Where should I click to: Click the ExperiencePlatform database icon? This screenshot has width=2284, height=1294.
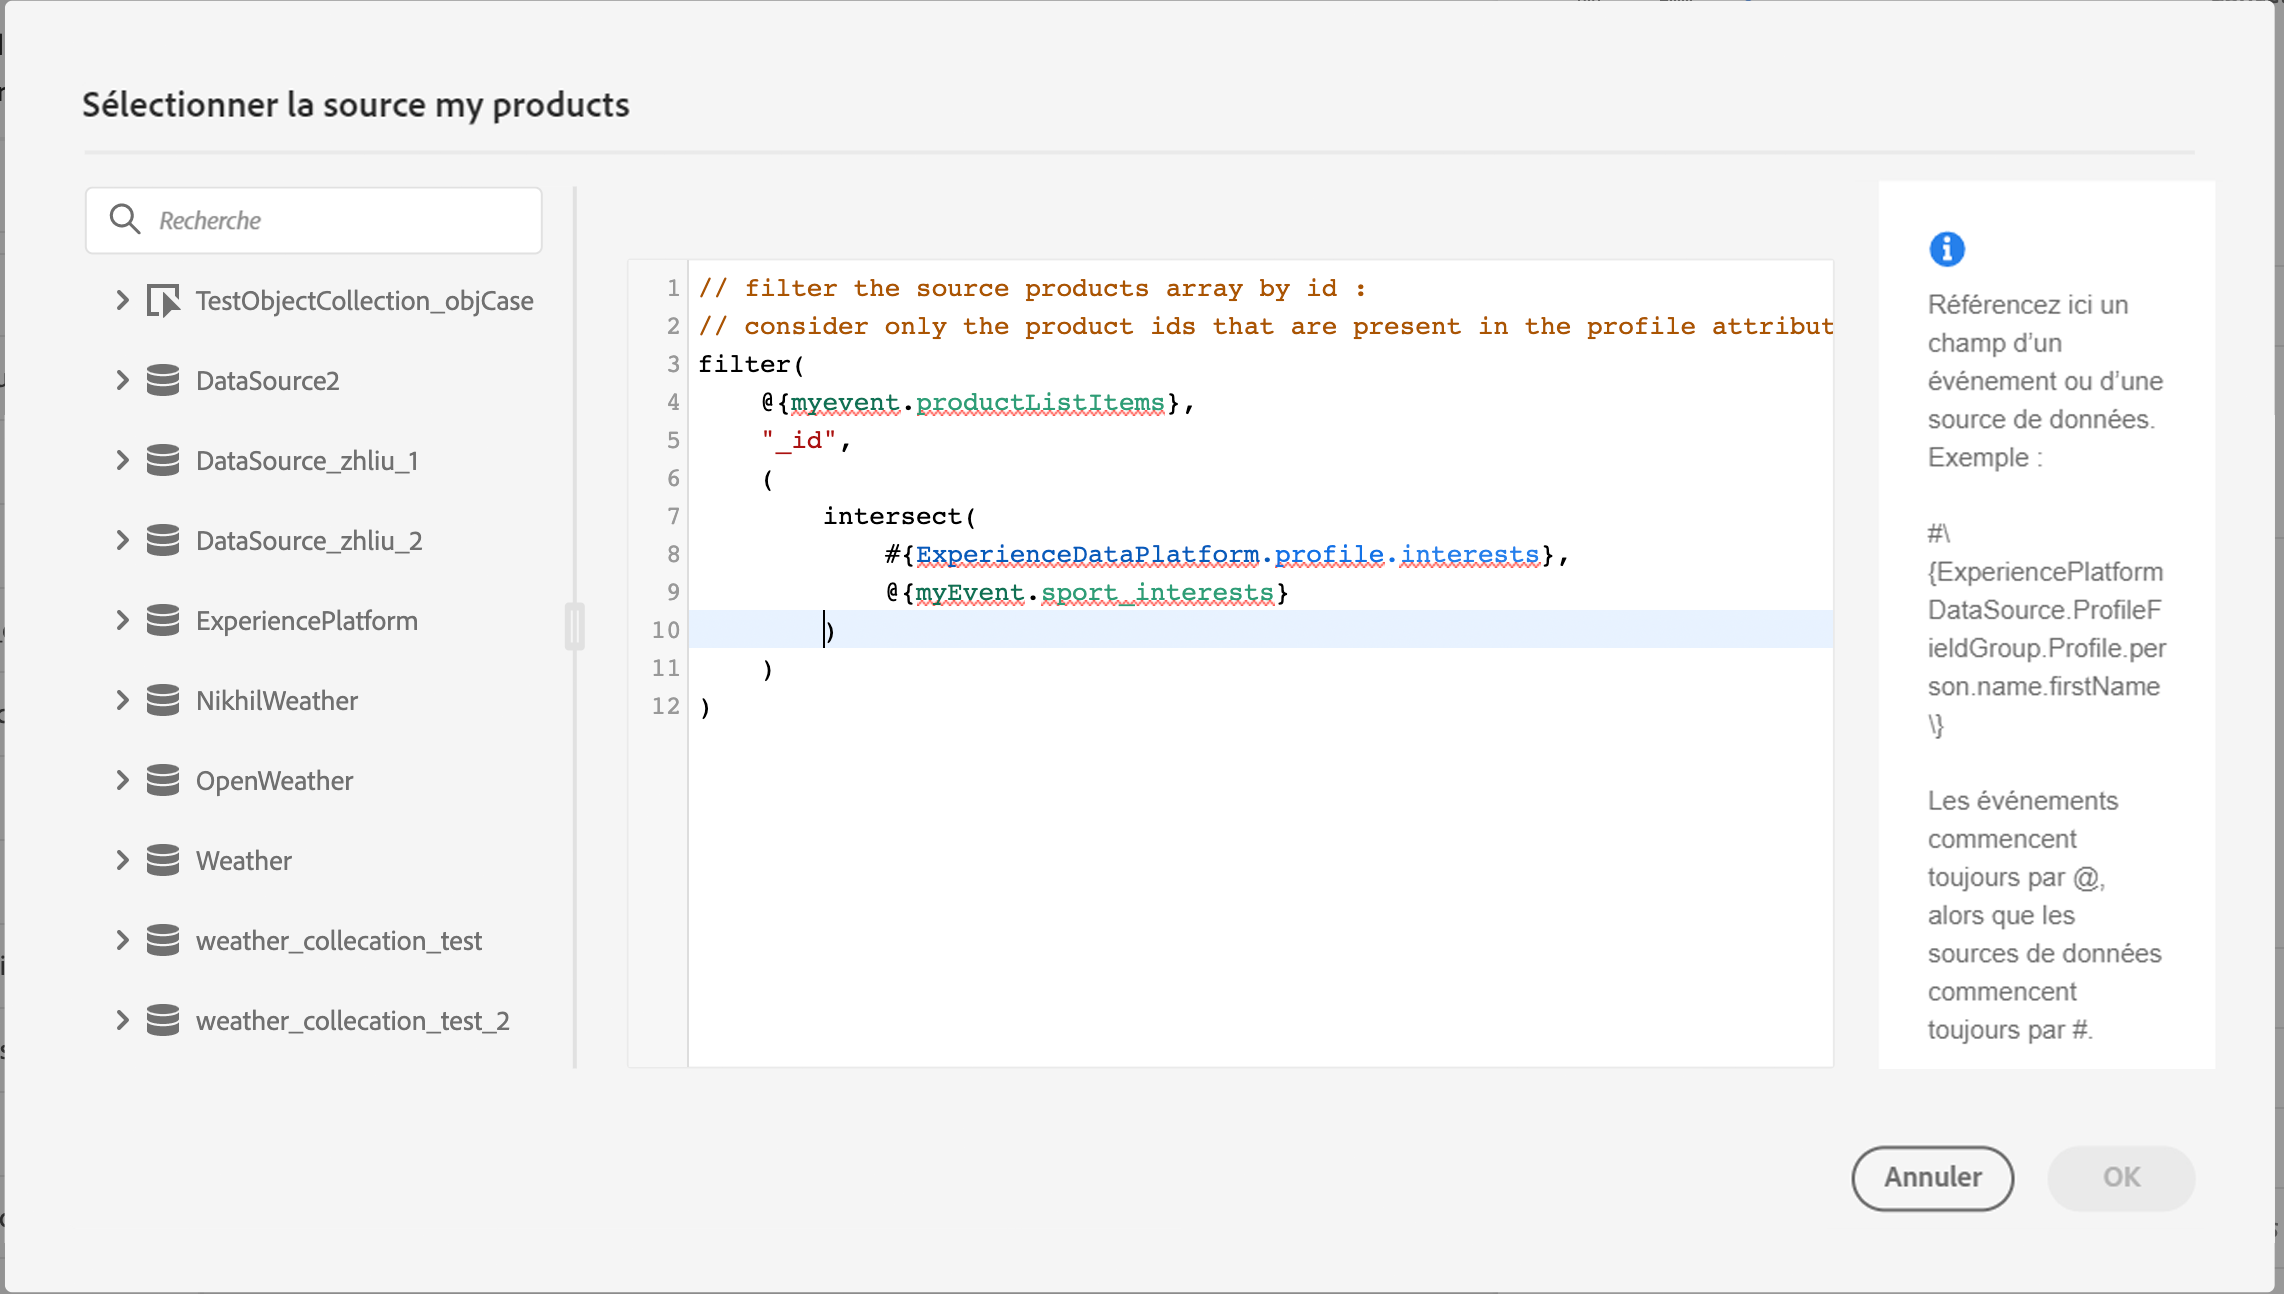click(x=163, y=621)
